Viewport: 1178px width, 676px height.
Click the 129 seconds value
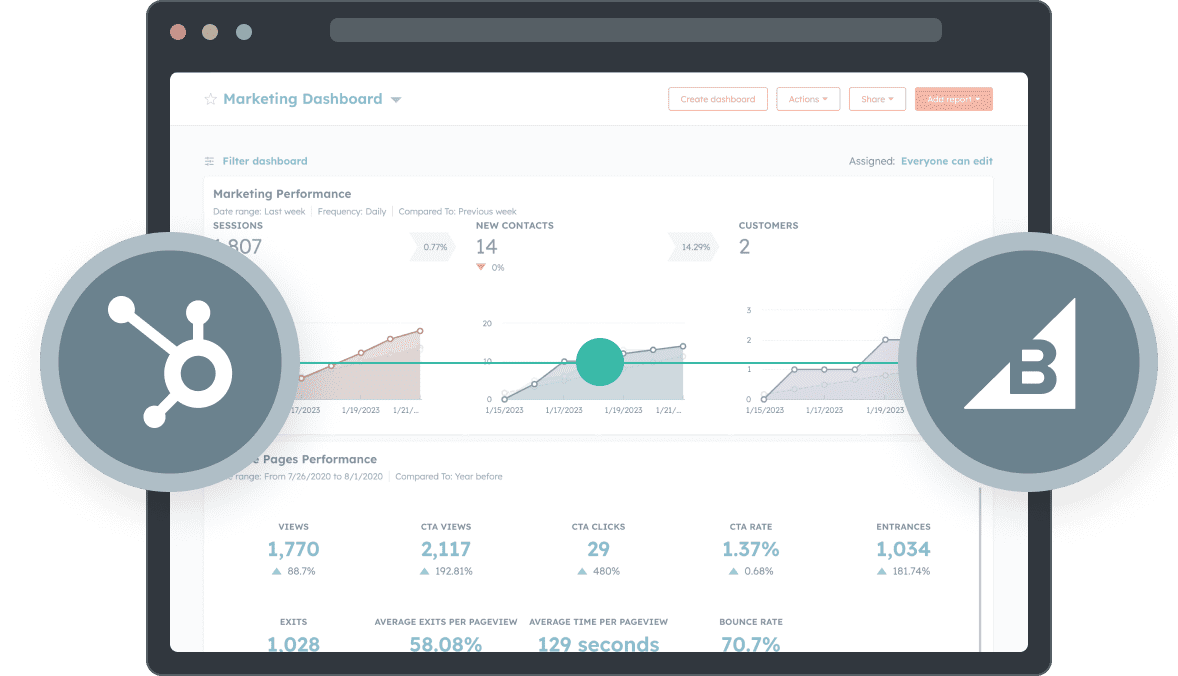(x=598, y=644)
